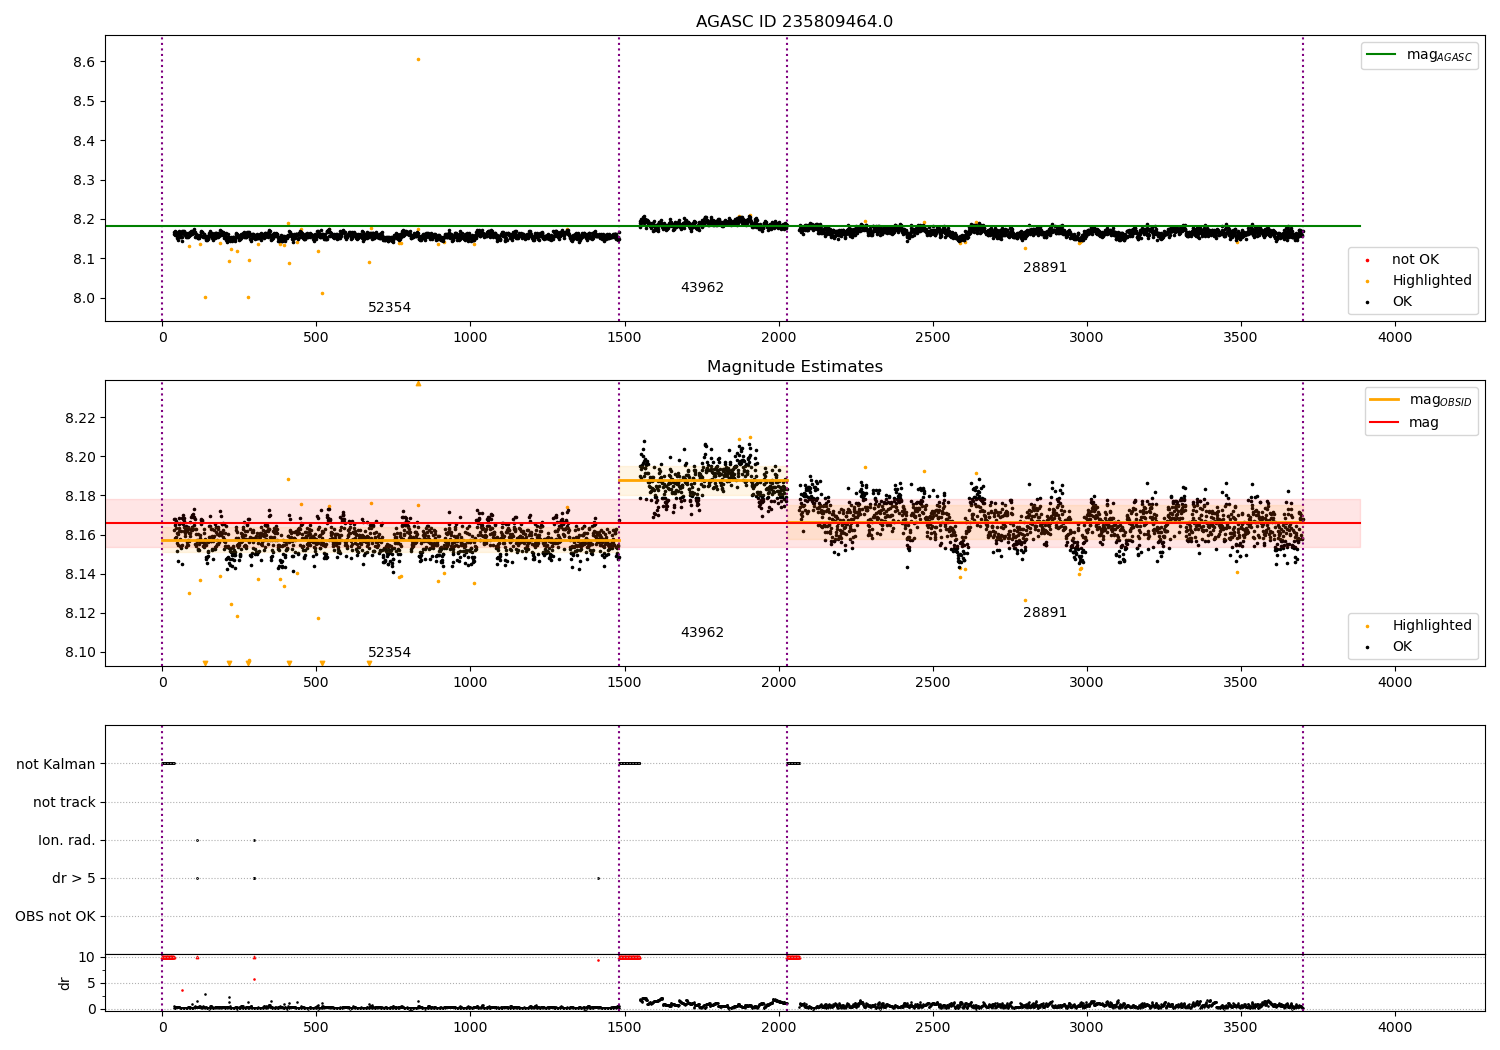Click the '5' tick on the dr axis
1500x1050 pixels.
click(x=91, y=984)
